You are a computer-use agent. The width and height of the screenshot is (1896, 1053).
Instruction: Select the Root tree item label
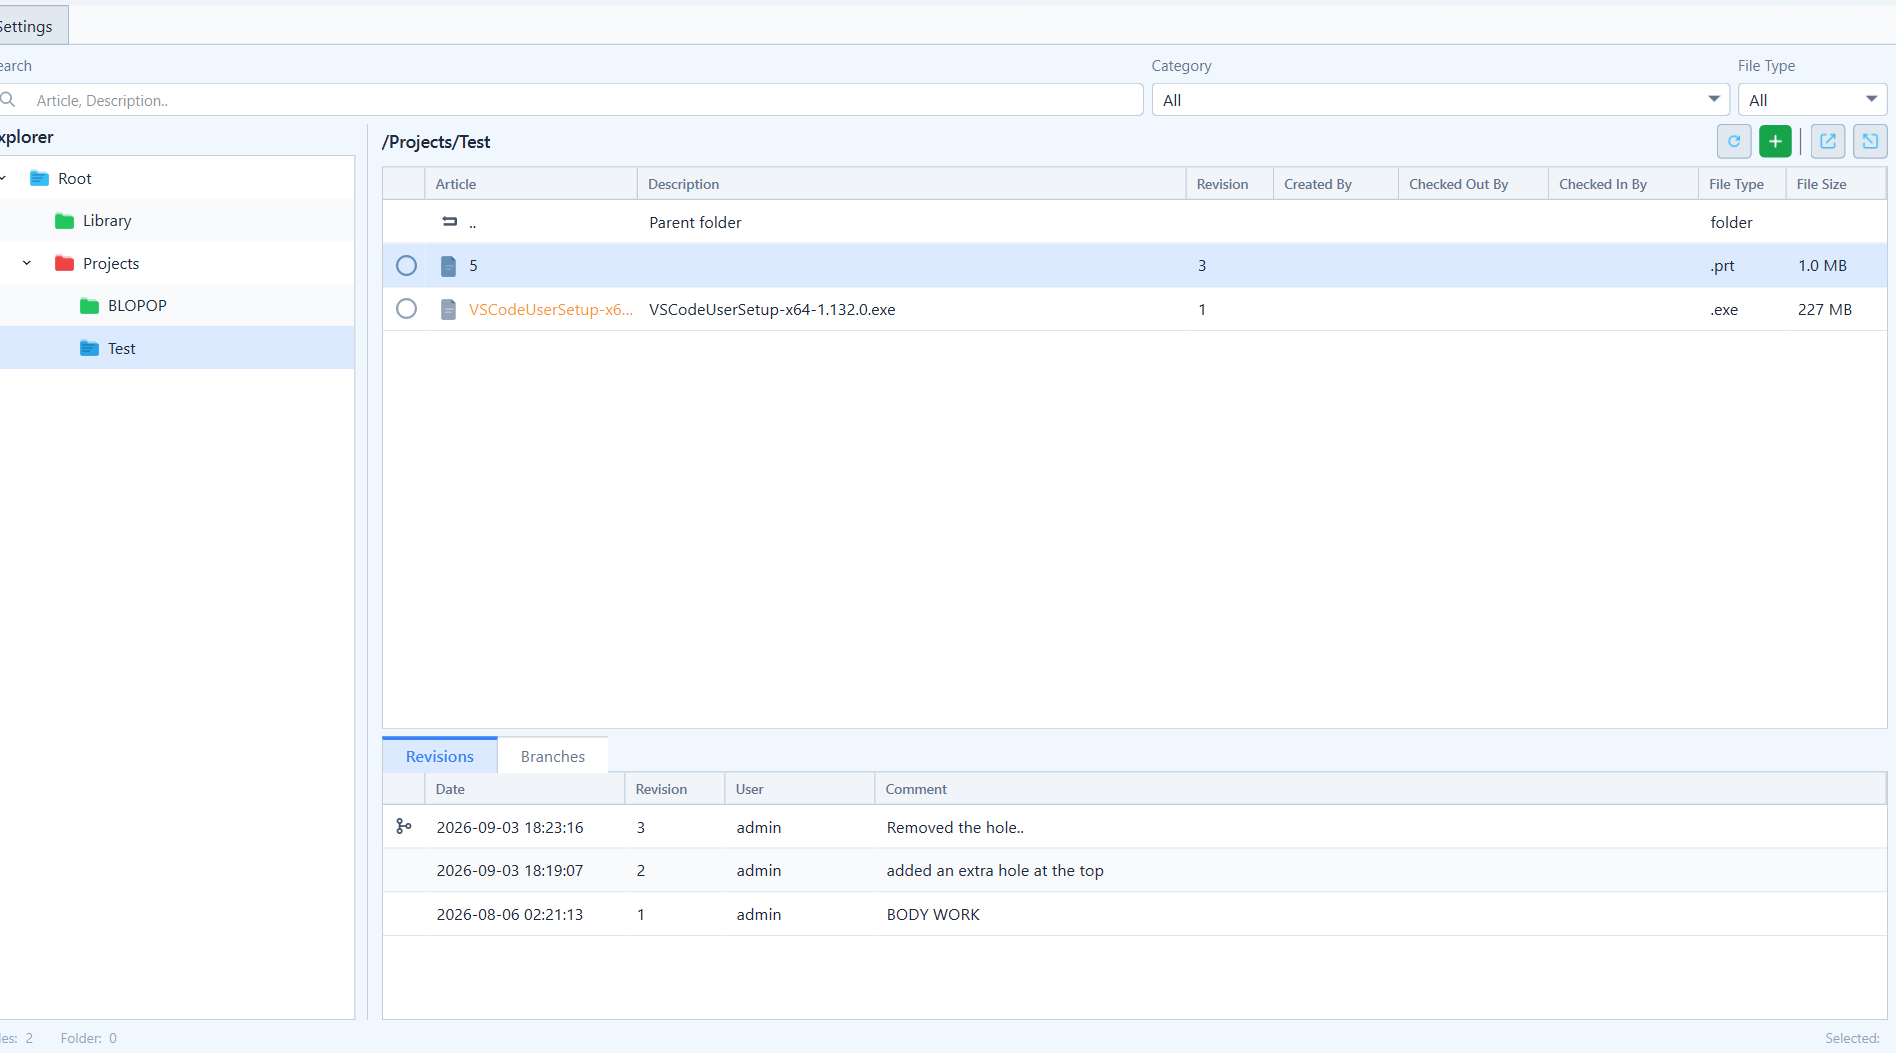[x=75, y=179]
